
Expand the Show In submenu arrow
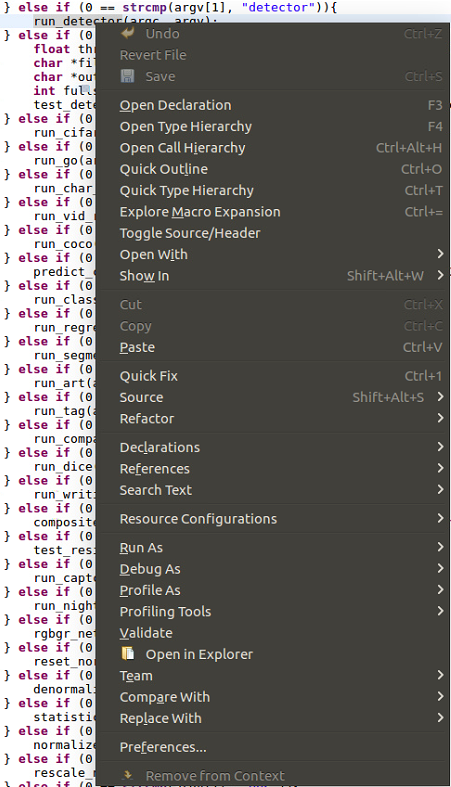(x=440, y=275)
